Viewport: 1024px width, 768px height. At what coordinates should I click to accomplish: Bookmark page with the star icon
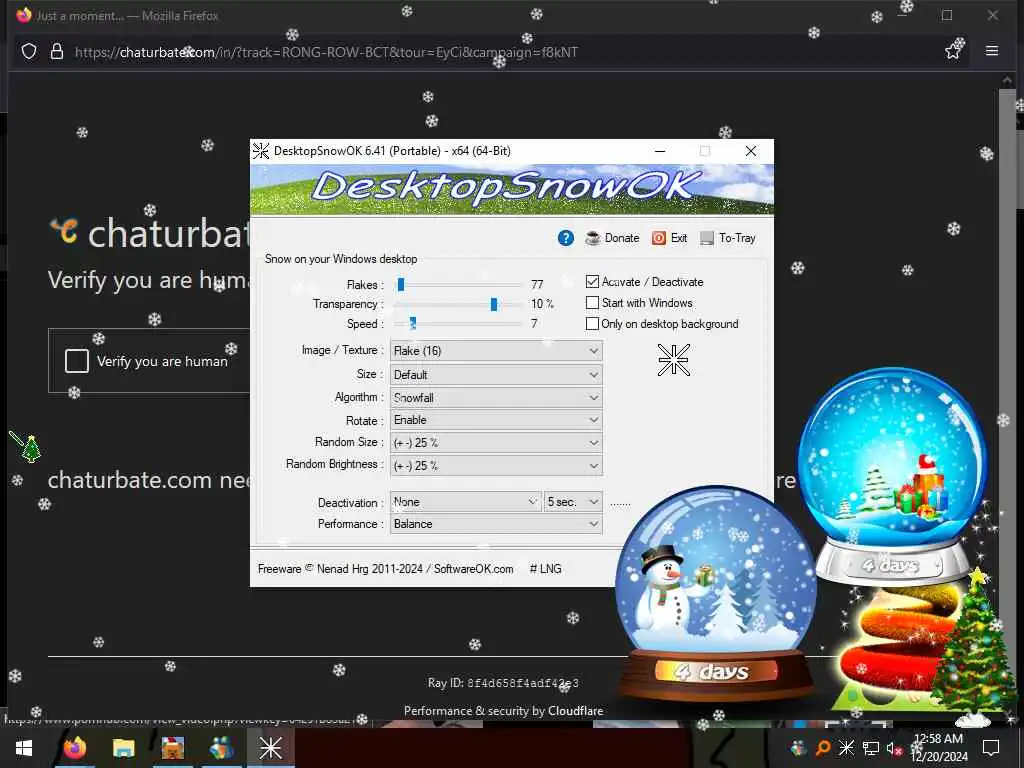coord(953,51)
